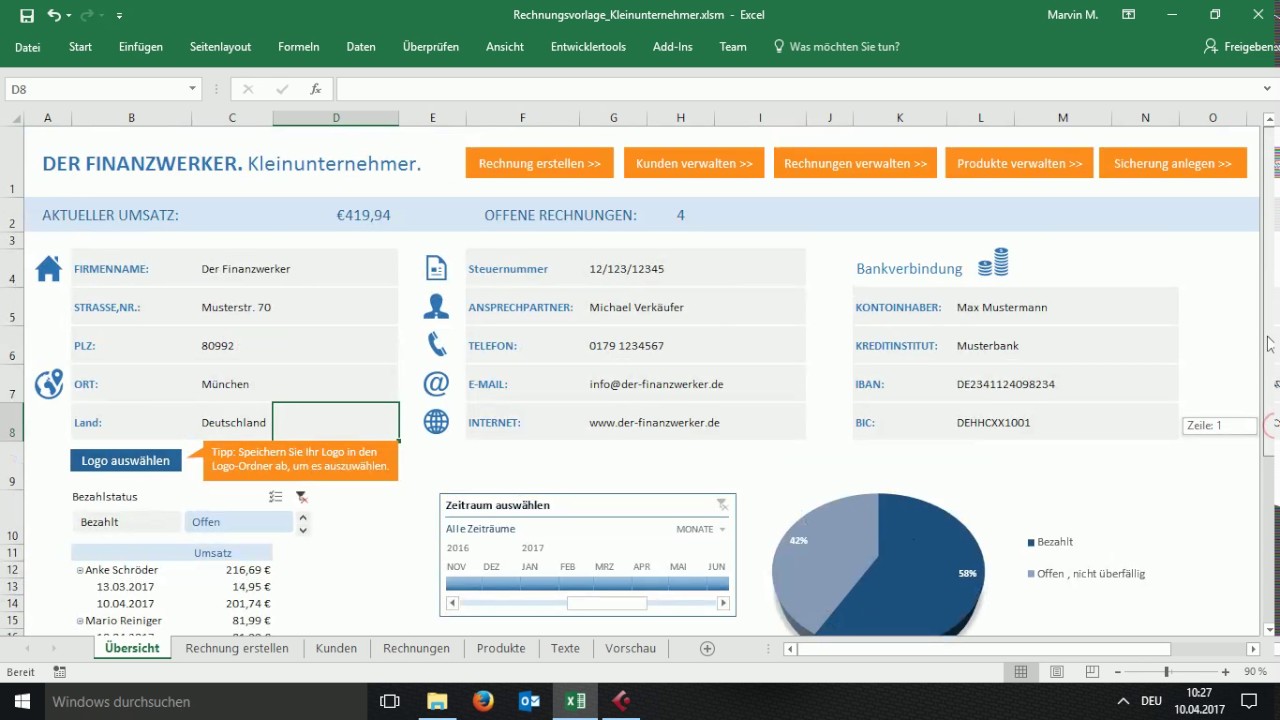
Task: Collapse the Mario Reiniger pivot row
Action: pyautogui.click(x=80, y=621)
